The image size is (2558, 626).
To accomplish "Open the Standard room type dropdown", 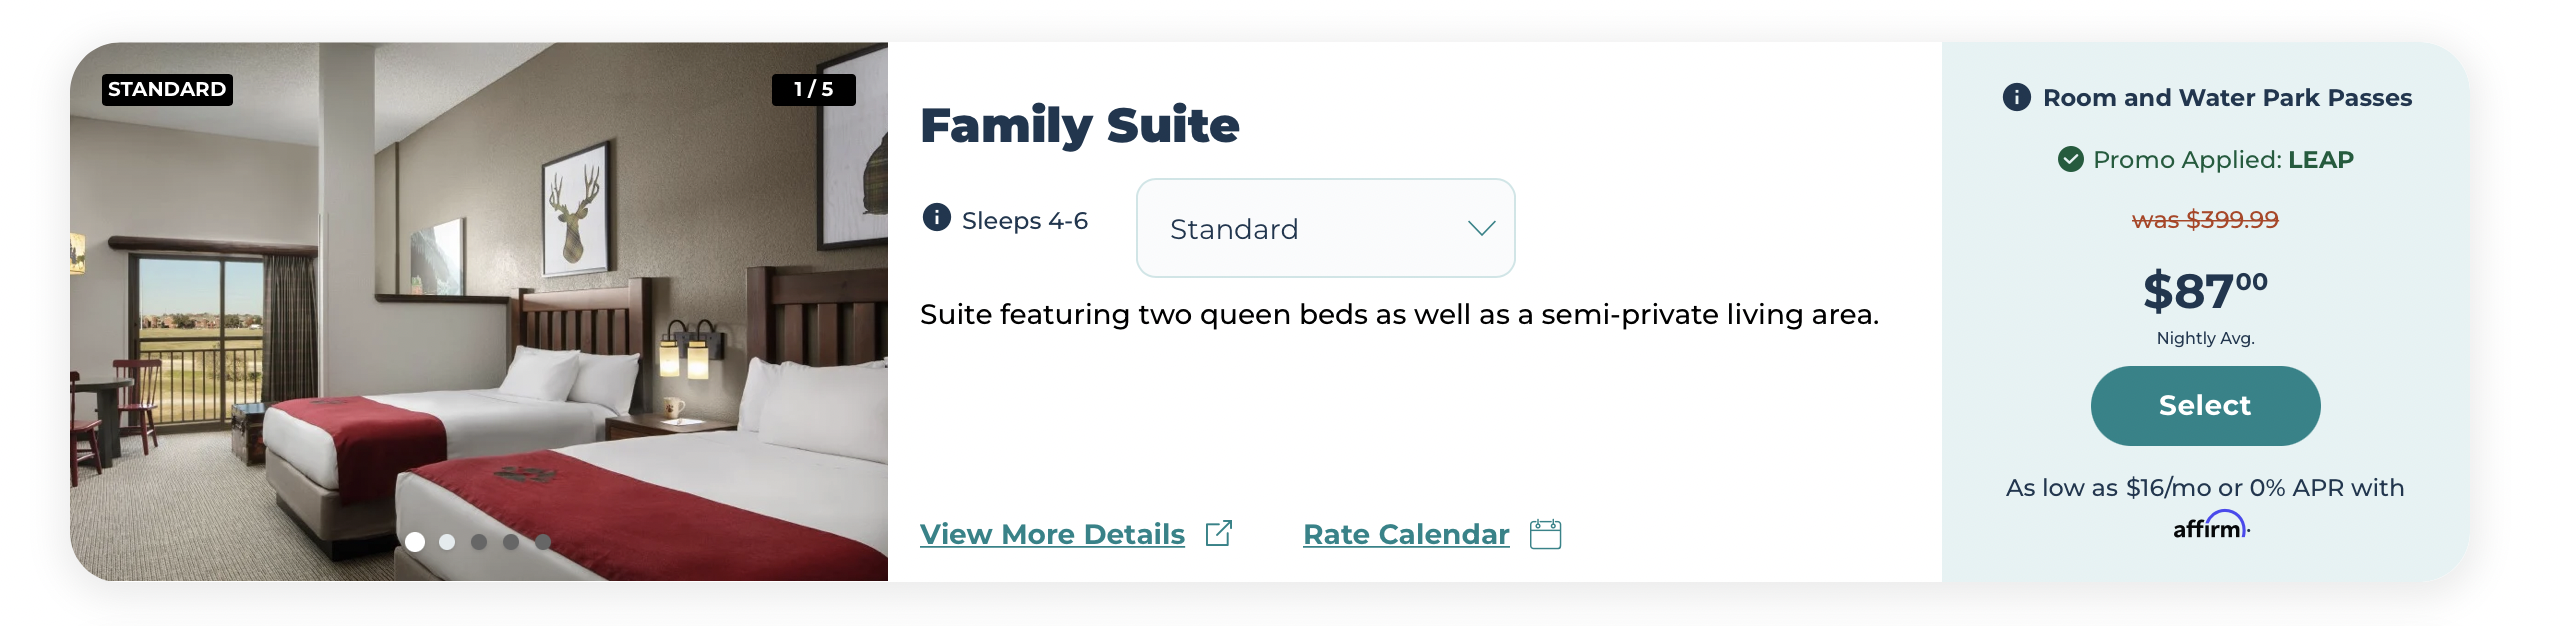I will (1325, 228).
